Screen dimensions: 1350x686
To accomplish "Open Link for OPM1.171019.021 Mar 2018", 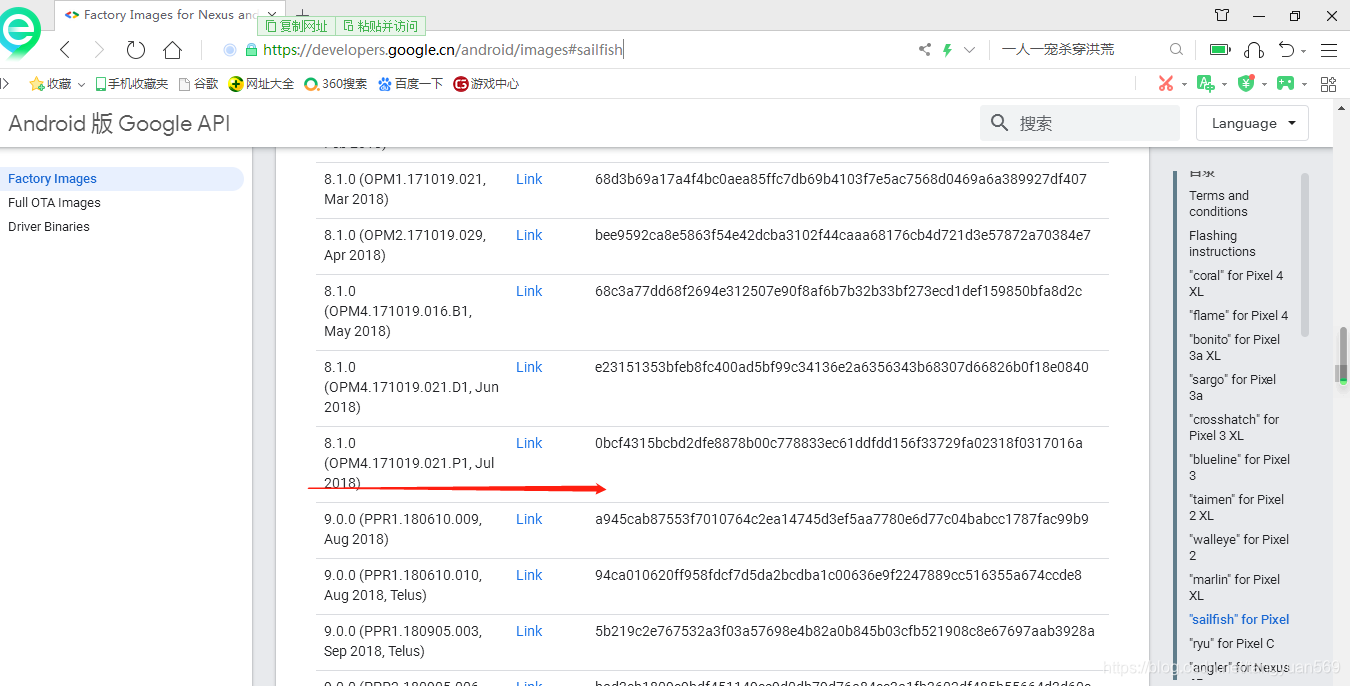I will point(529,179).
